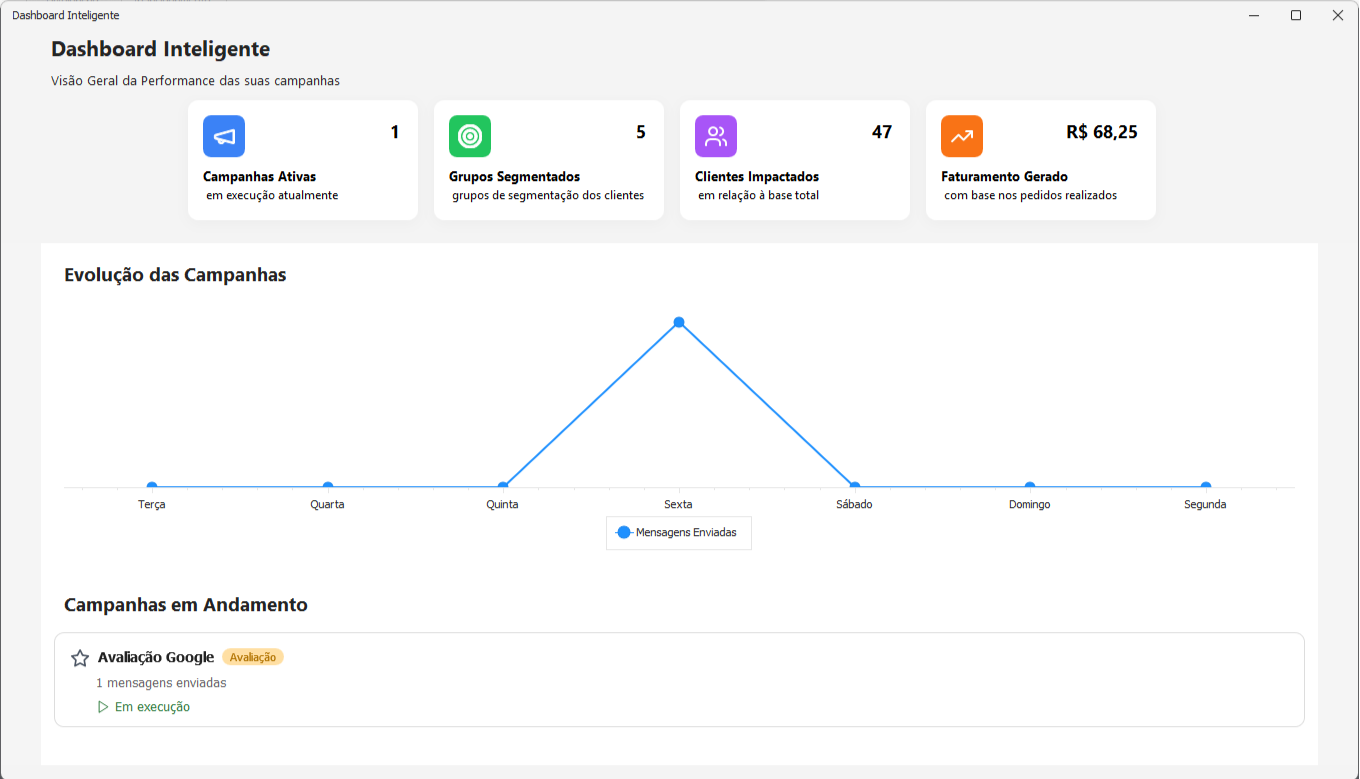Click the Avaliação tag badge

coord(253,657)
